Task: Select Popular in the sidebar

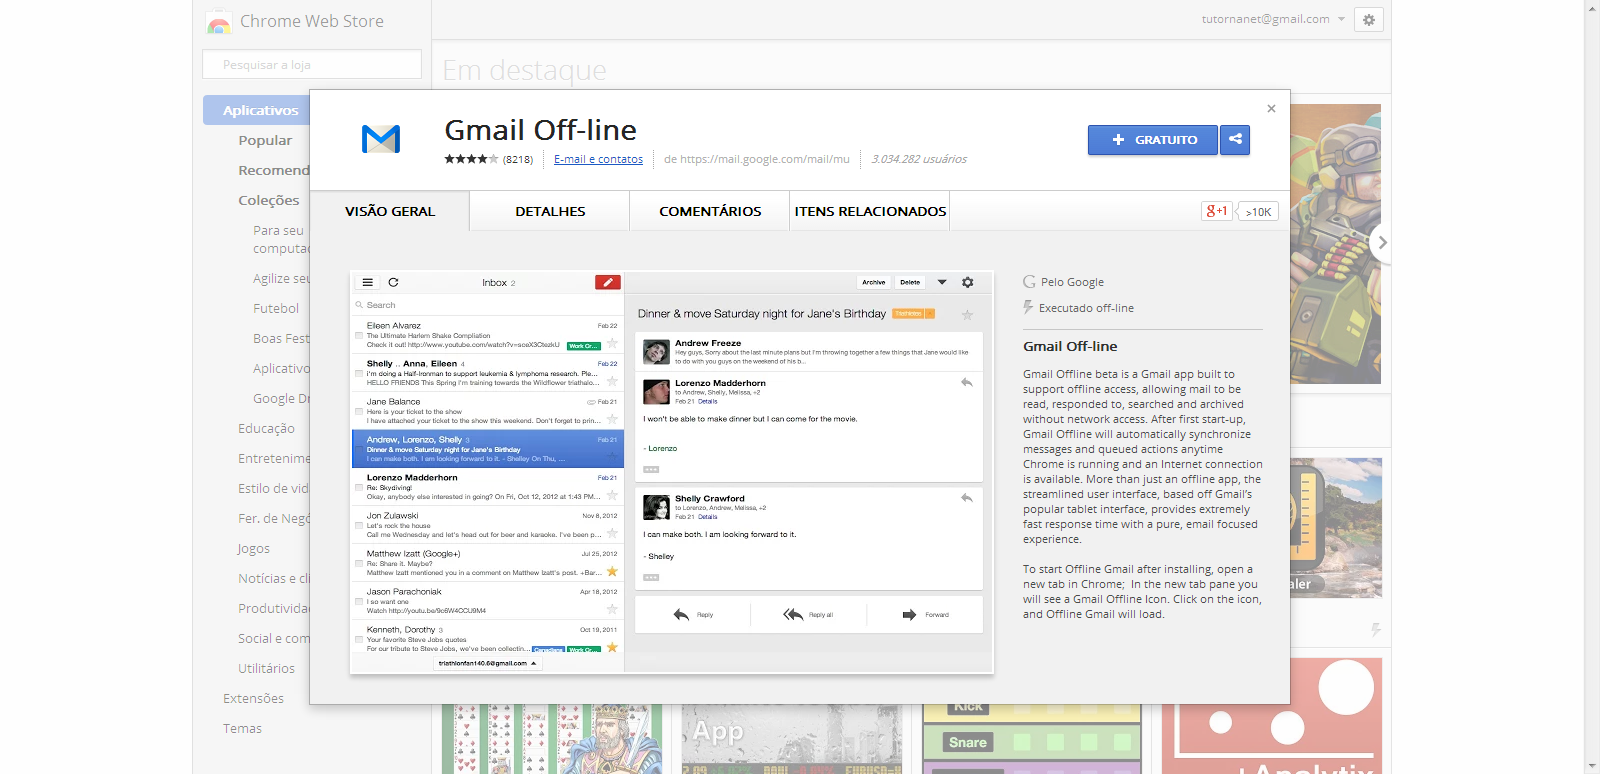Action: point(265,140)
